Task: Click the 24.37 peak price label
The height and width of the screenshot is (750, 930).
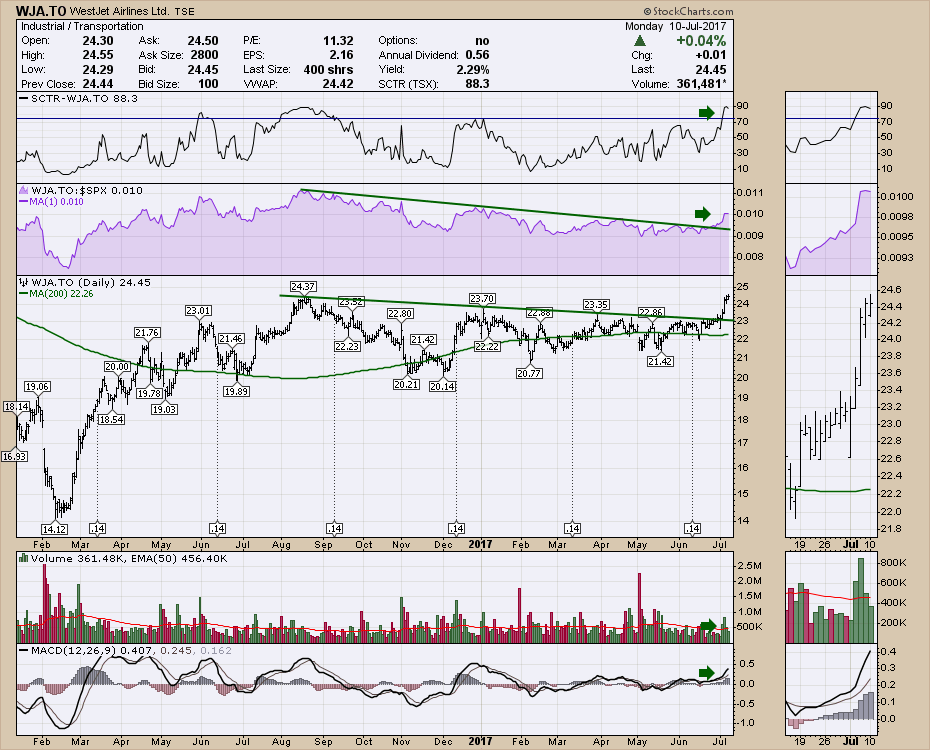Action: pos(303,286)
